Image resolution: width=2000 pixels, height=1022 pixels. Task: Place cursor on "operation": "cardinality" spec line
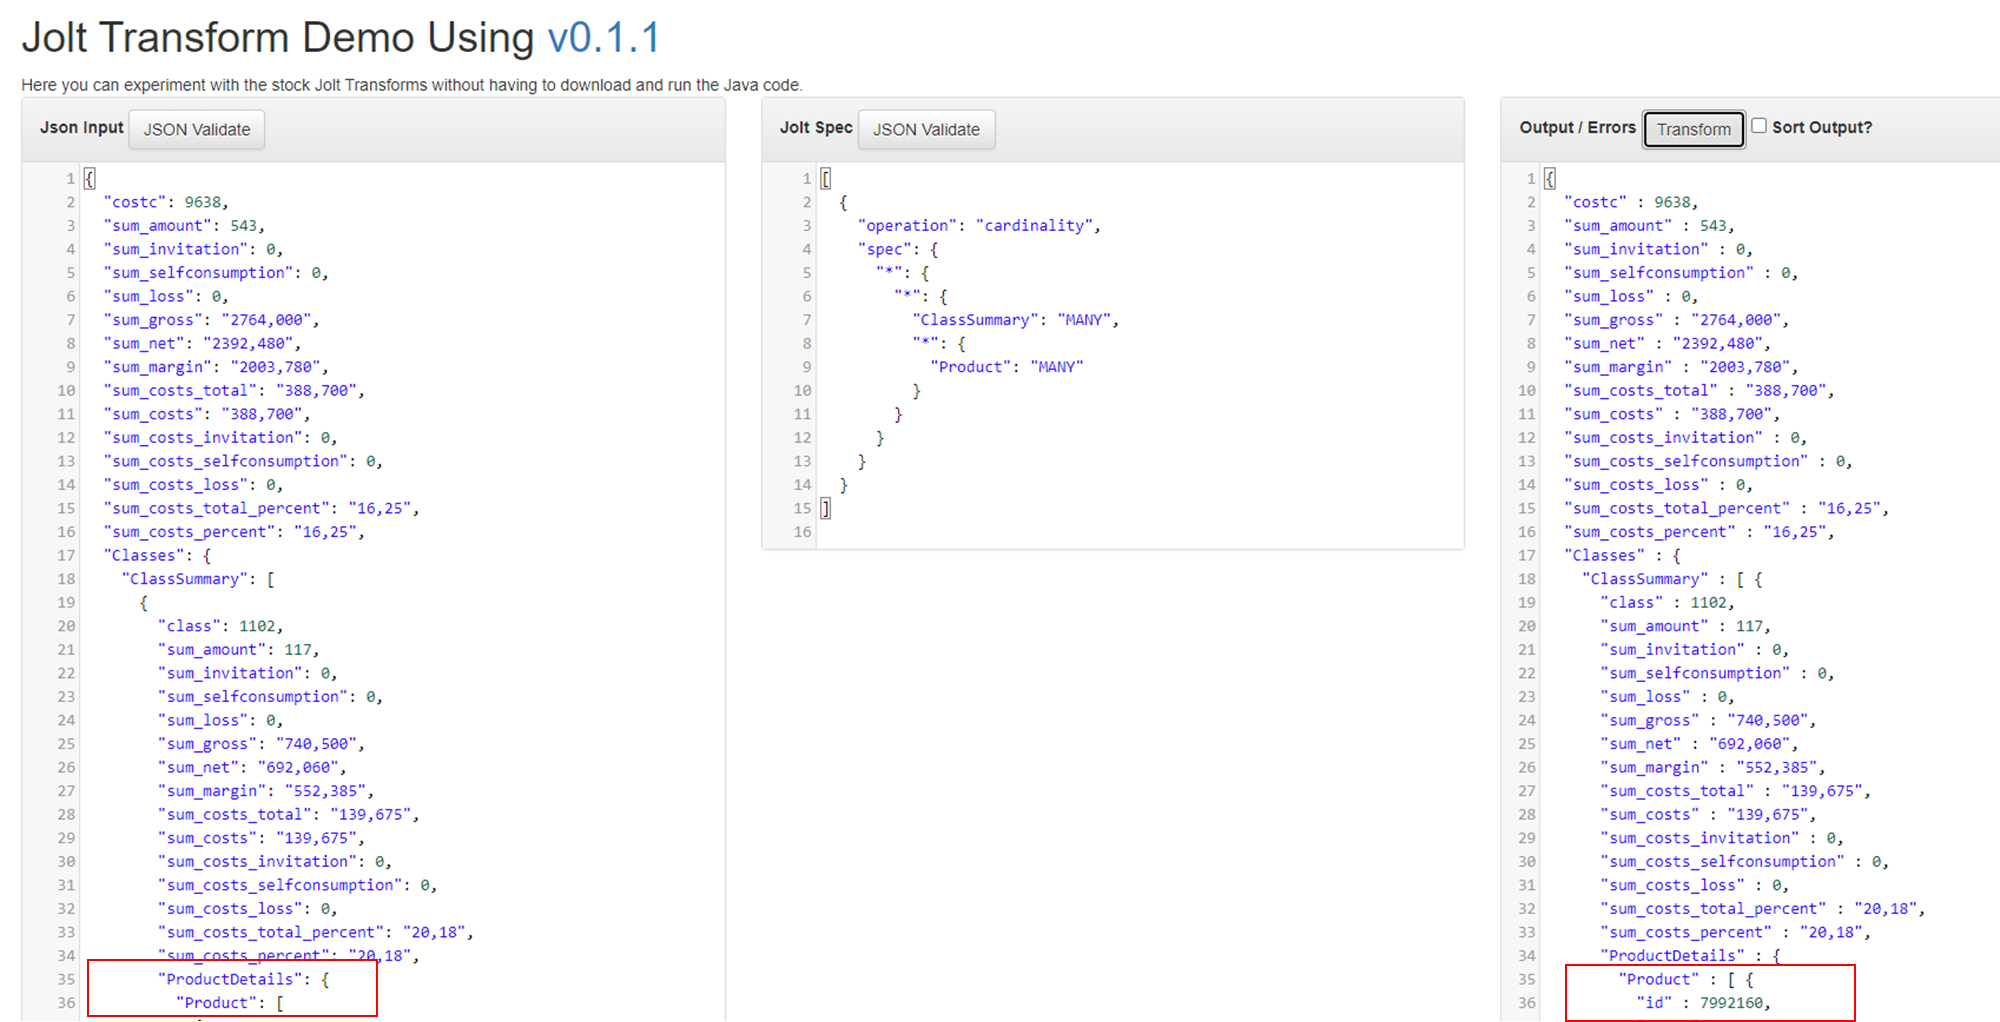point(979,226)
